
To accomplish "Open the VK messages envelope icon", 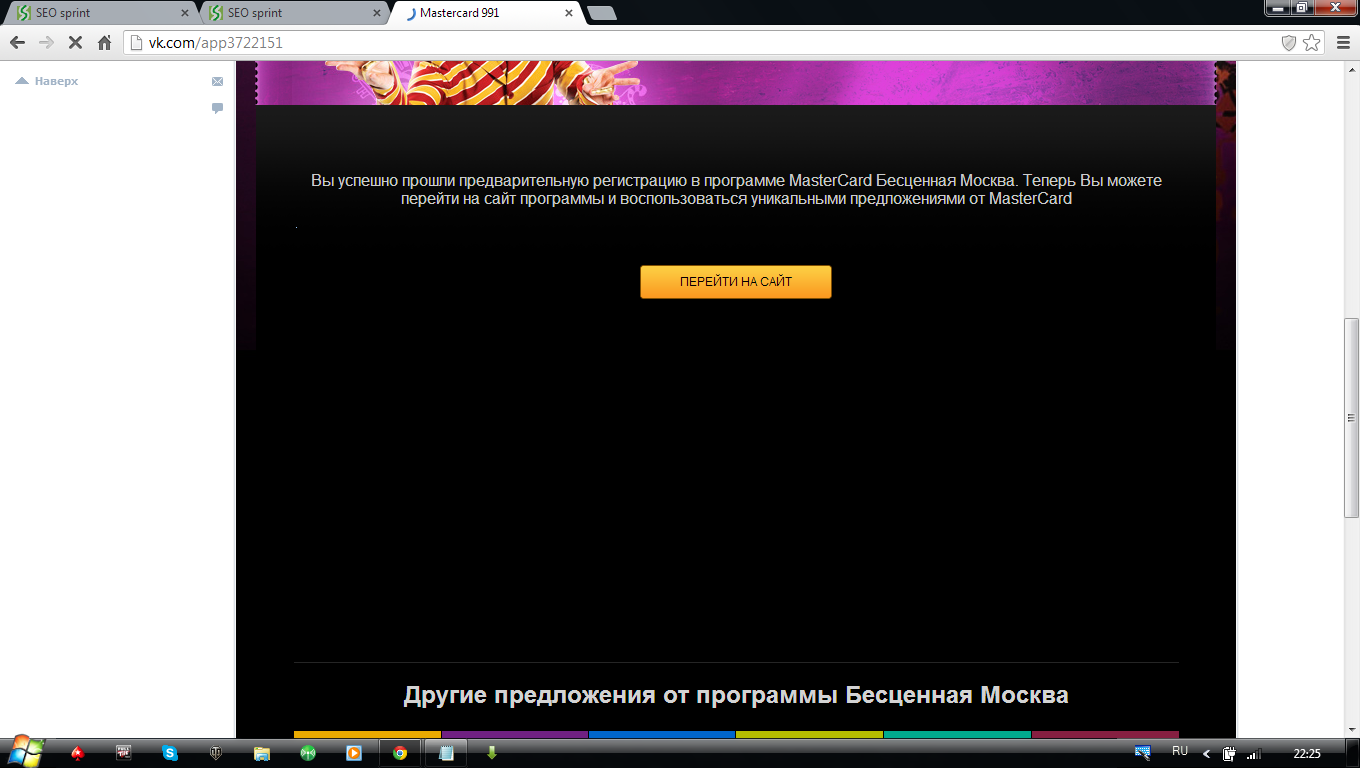I will tap(217, 81).
